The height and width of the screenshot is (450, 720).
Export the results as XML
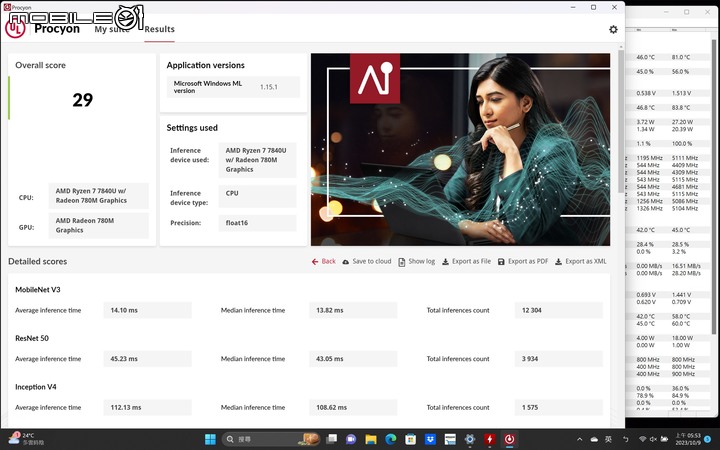(580, 261)
